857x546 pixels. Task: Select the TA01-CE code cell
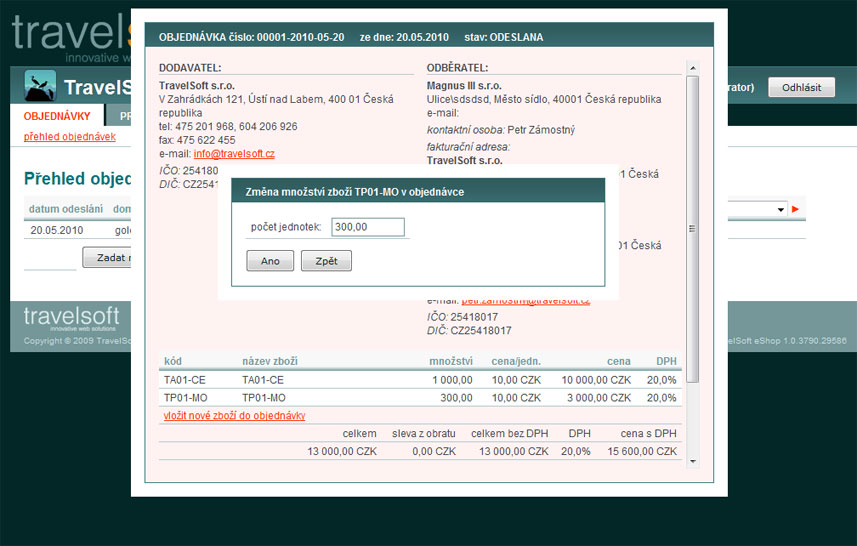click(x=185, y=380)
